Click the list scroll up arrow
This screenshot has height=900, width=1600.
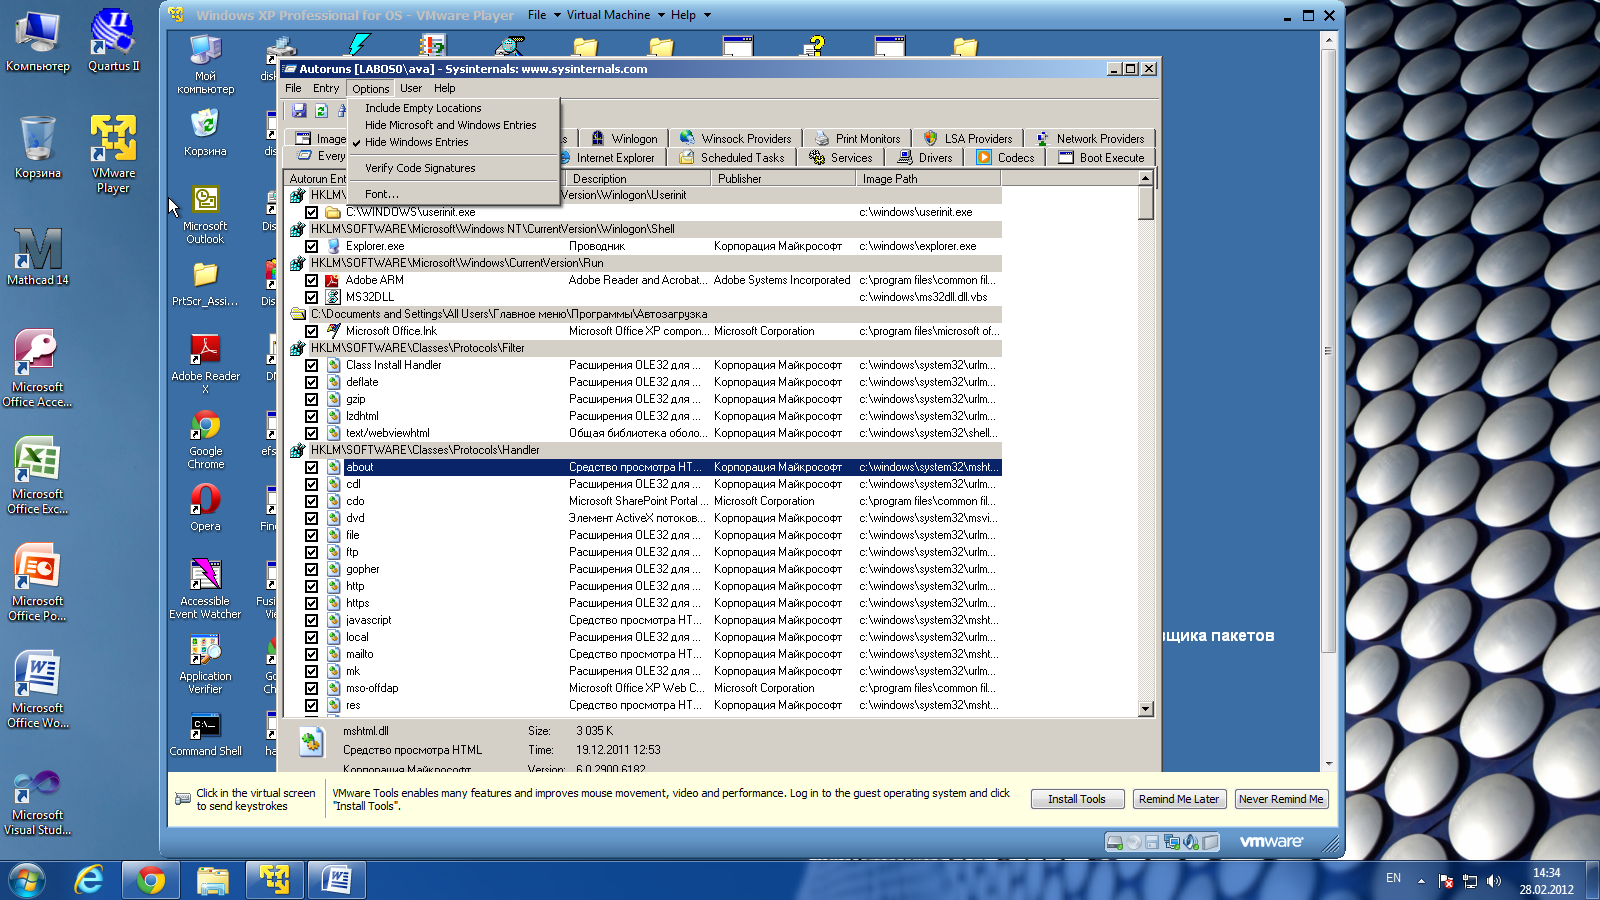tap(1146, 178)
